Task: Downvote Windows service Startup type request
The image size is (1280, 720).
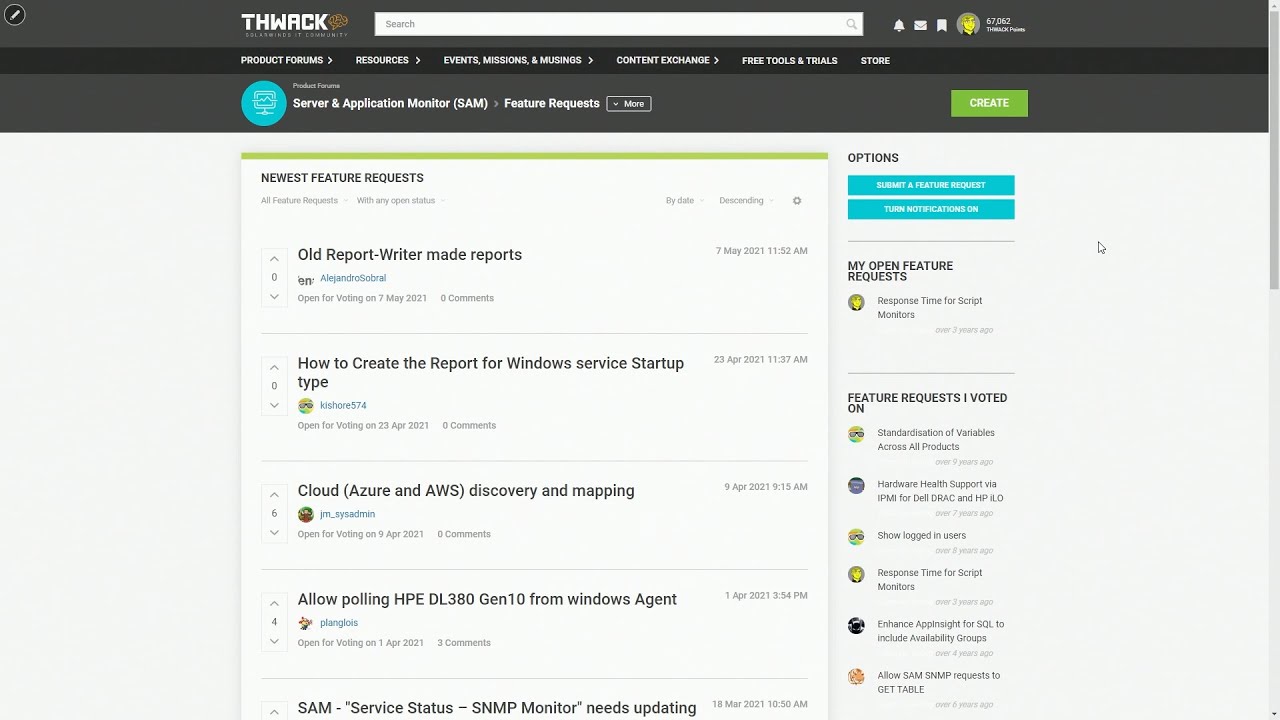Action: [274, 405]
